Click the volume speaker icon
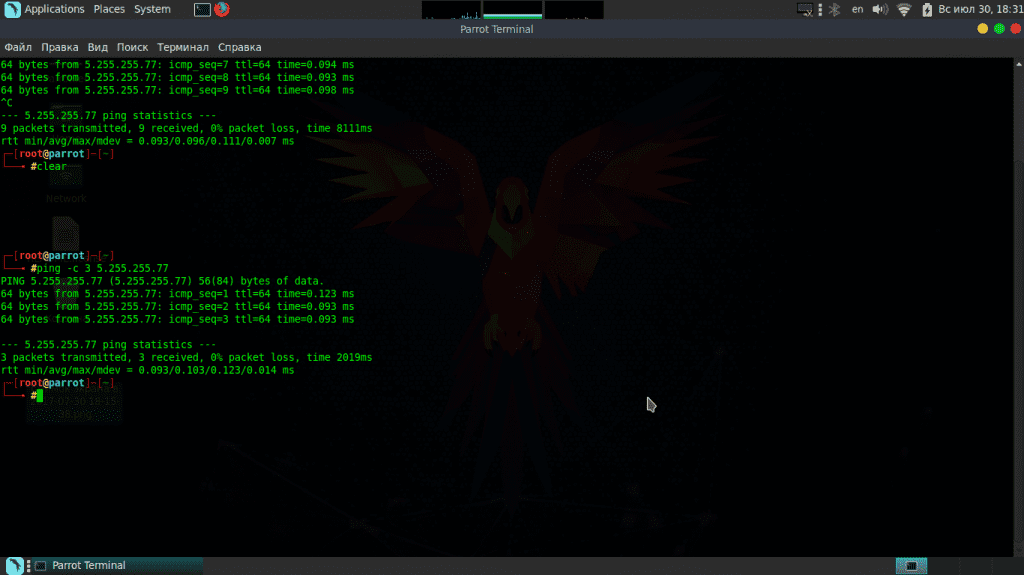 [880, 9]
